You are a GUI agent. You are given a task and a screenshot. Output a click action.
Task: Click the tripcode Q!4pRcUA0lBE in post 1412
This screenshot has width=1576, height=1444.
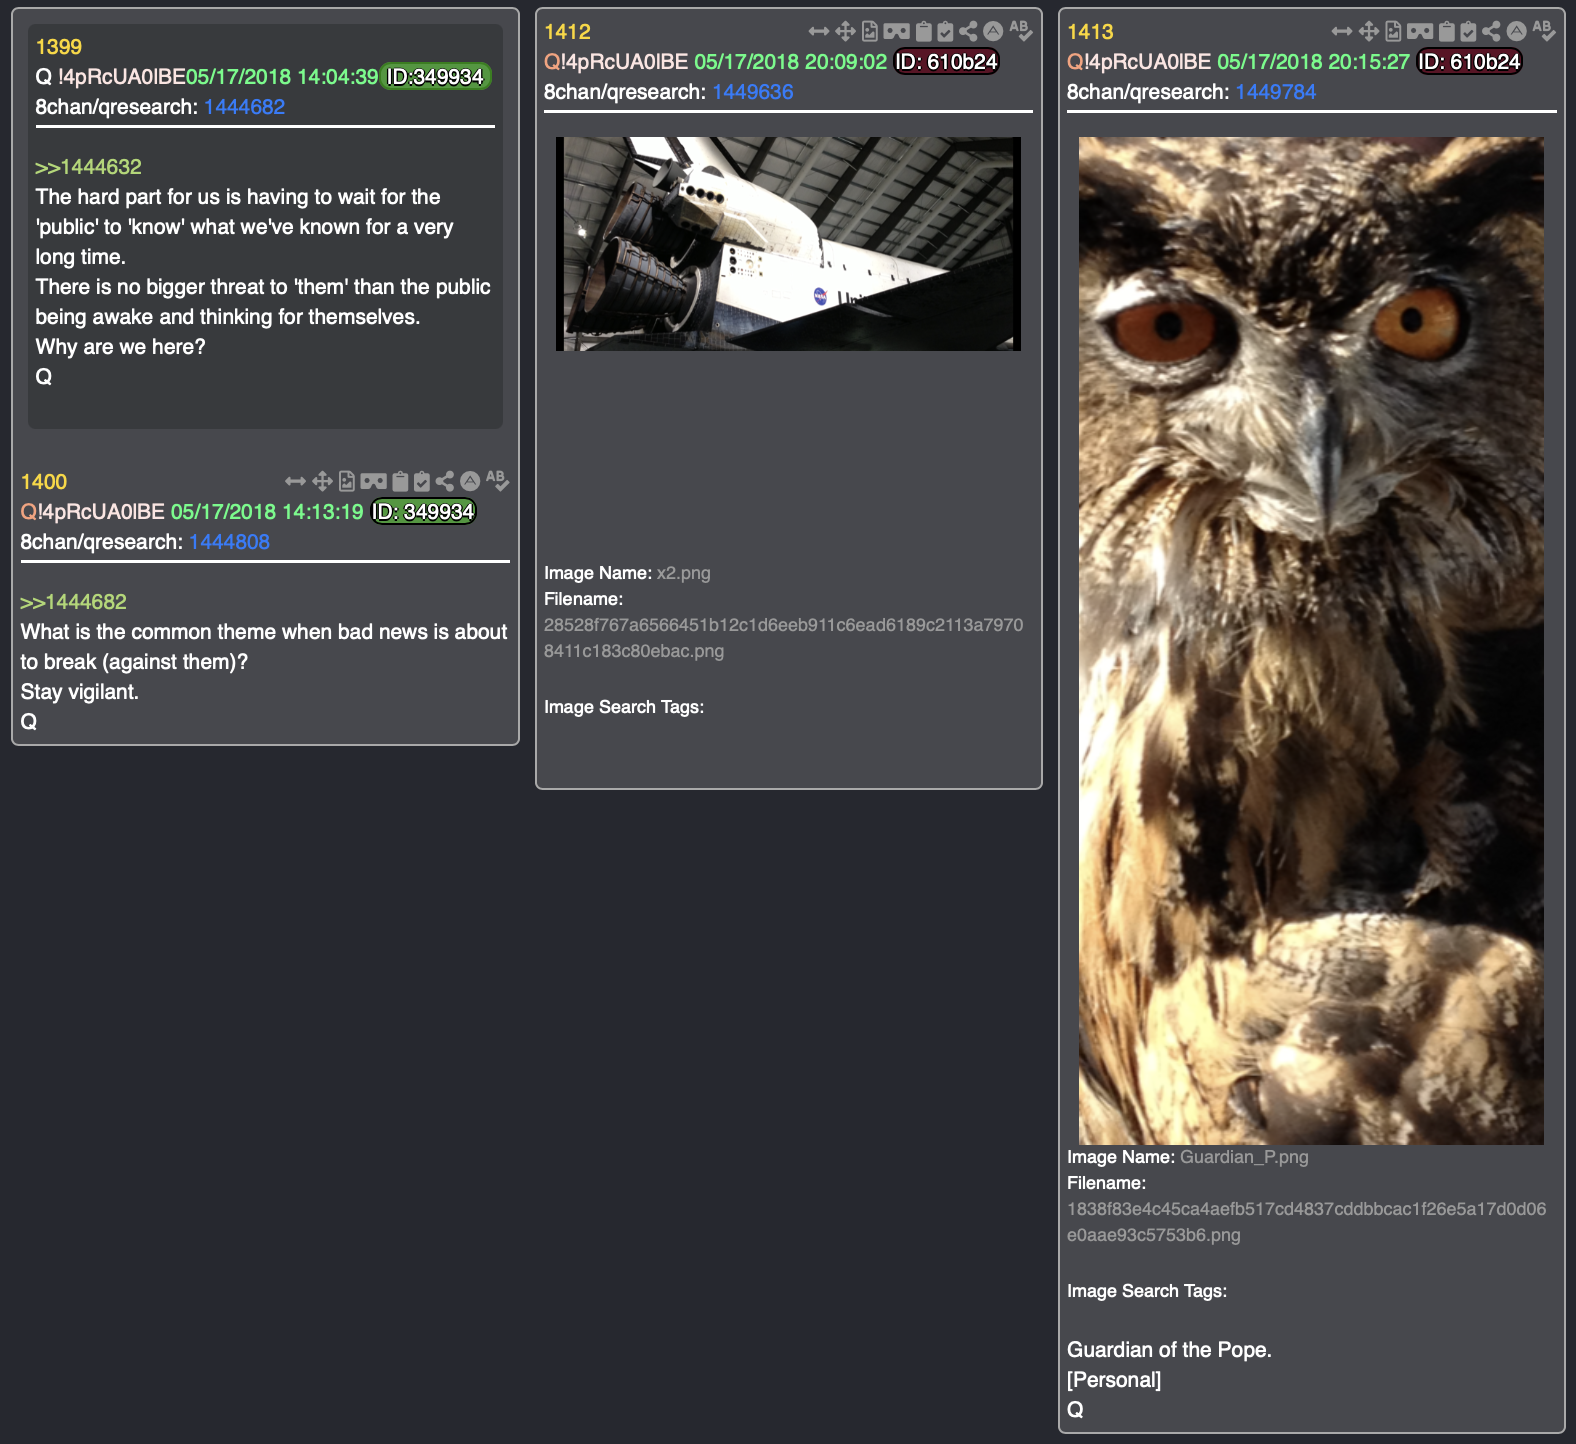(616, 62)
